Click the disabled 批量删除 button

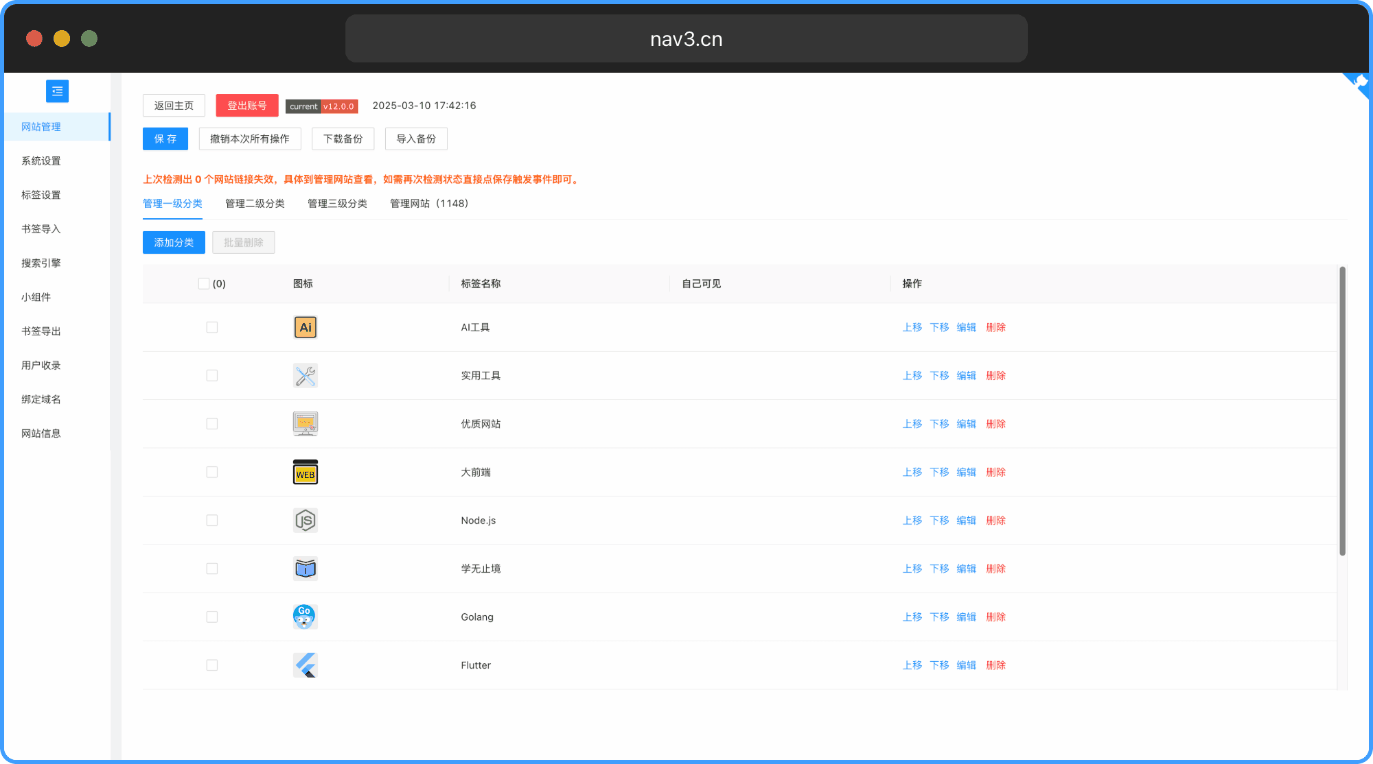244,243
